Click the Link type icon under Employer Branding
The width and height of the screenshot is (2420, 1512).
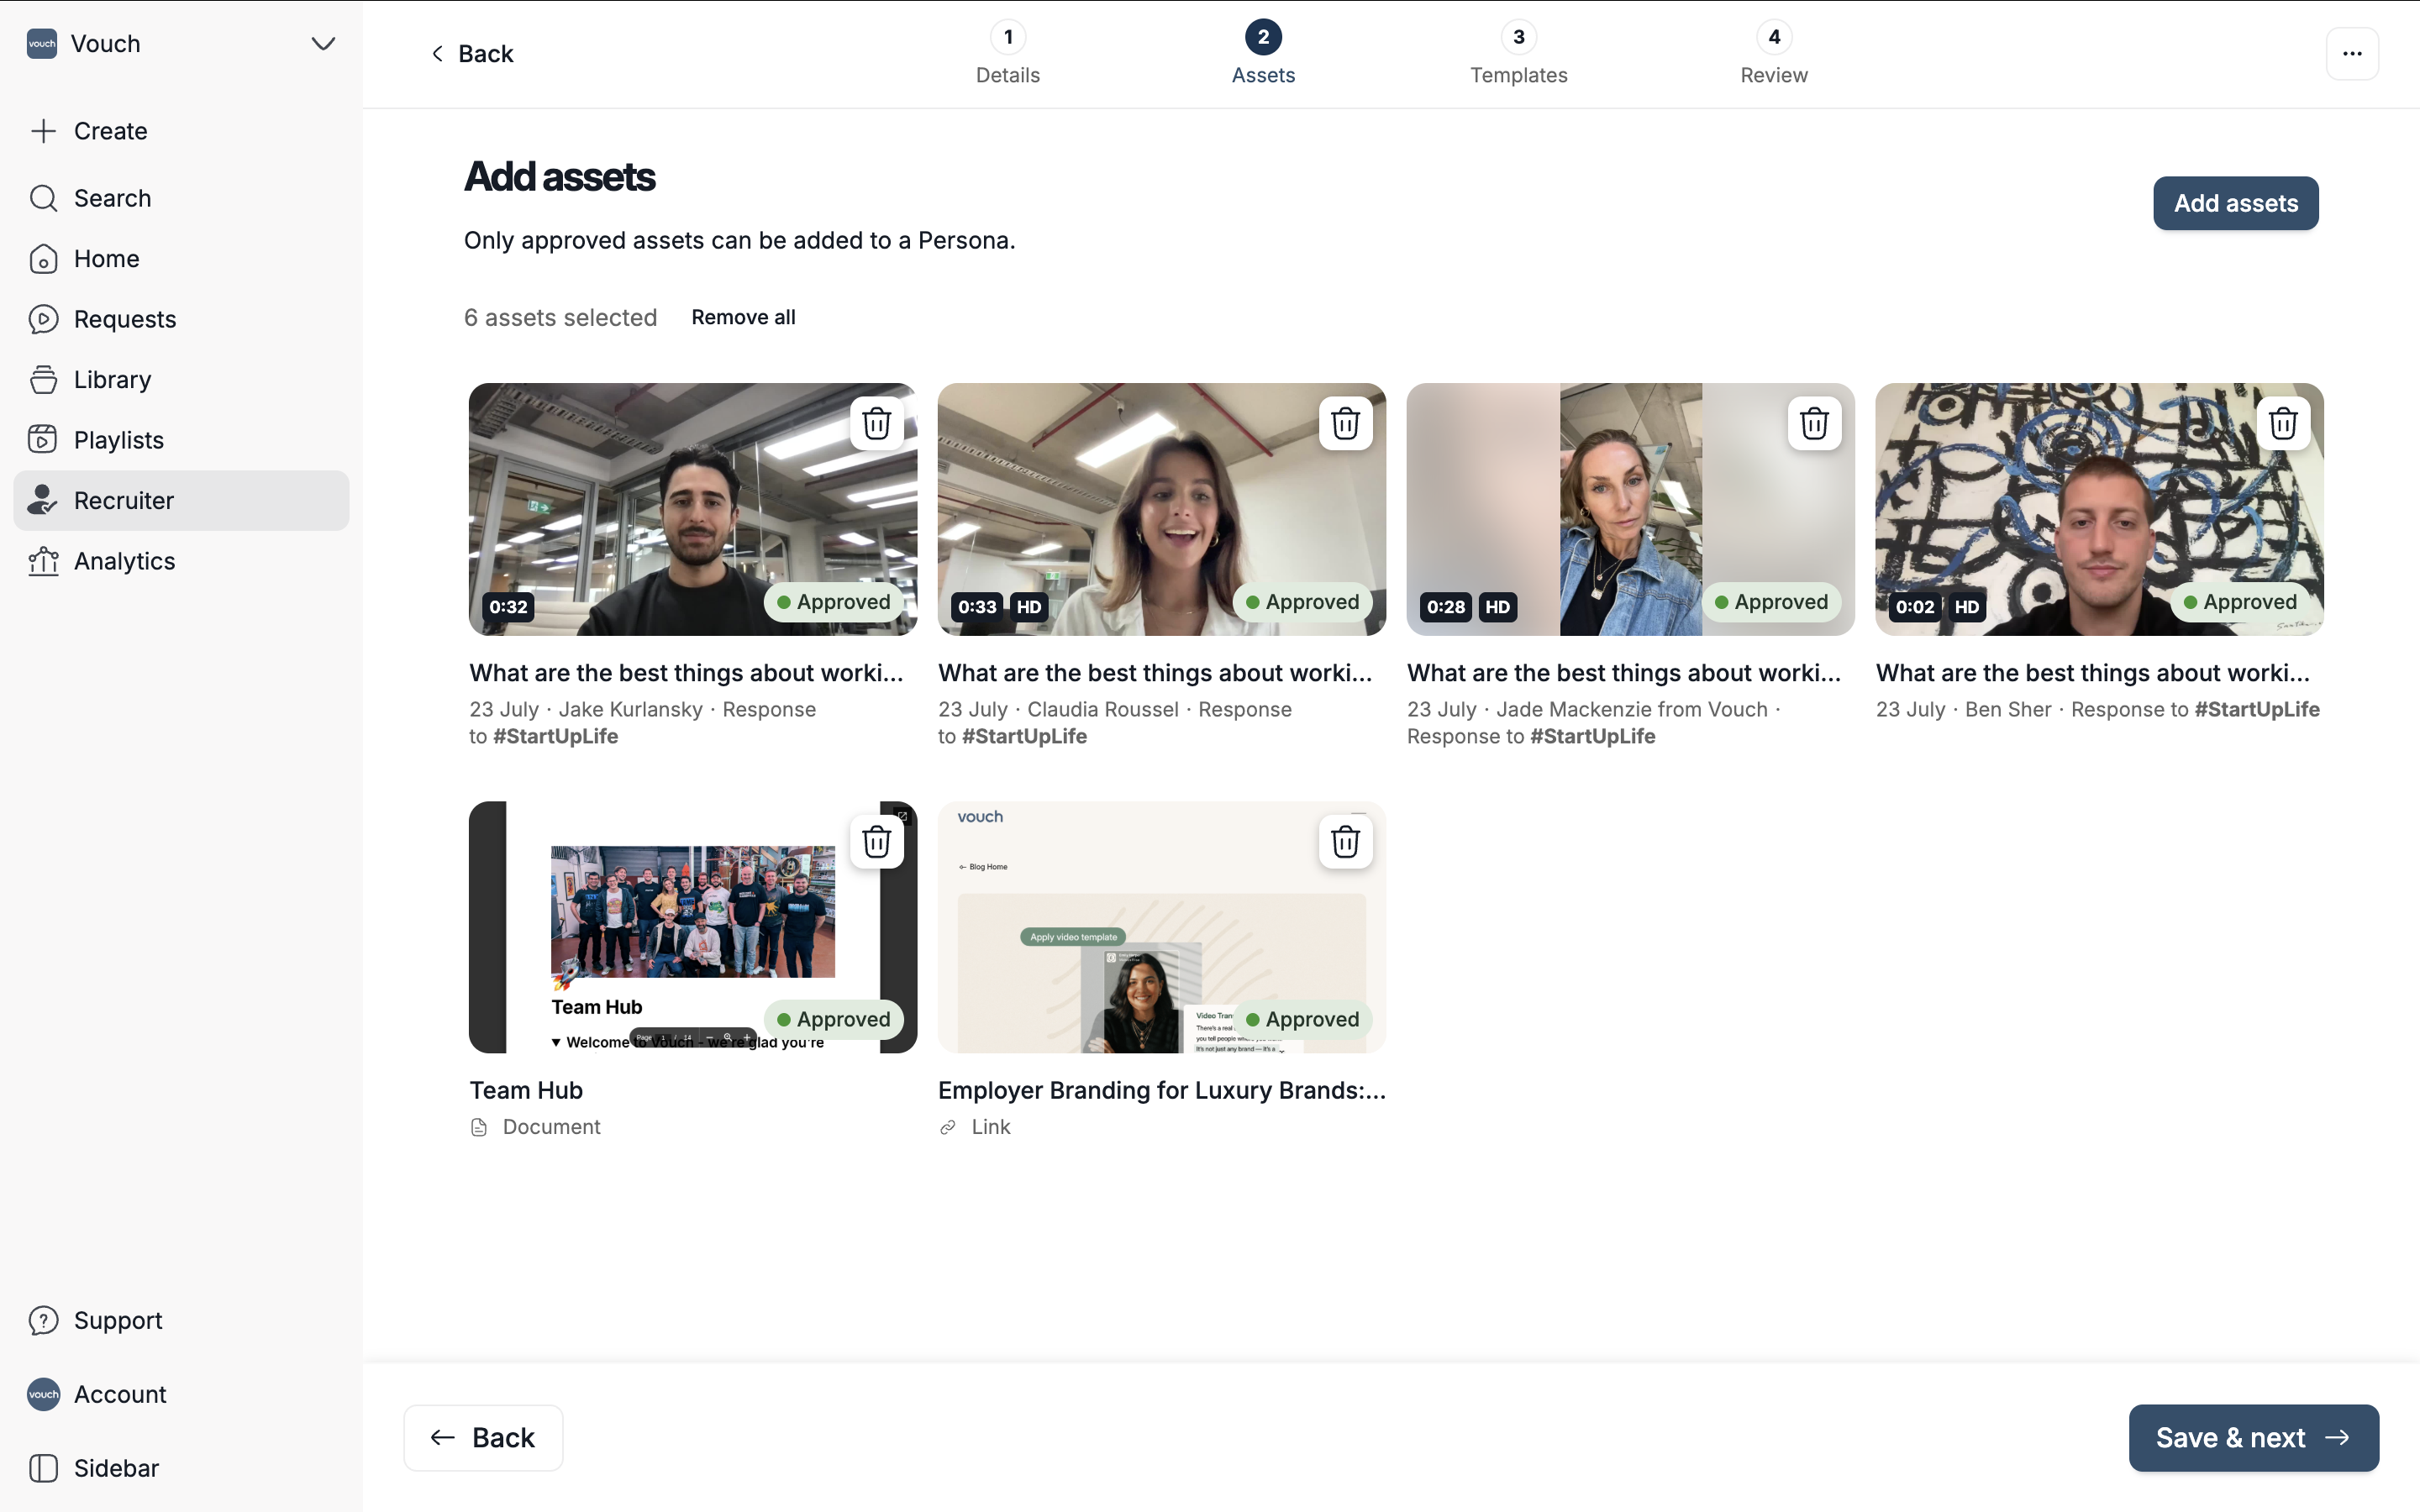[x=948, y=1128]
